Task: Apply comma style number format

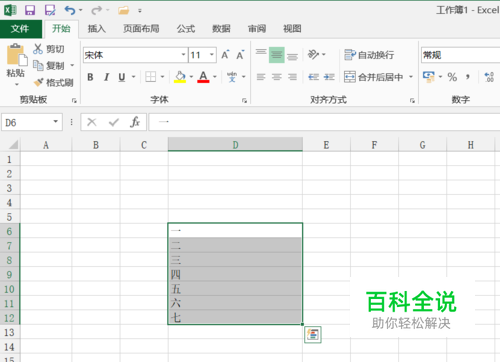Action: tap(468, 77)
